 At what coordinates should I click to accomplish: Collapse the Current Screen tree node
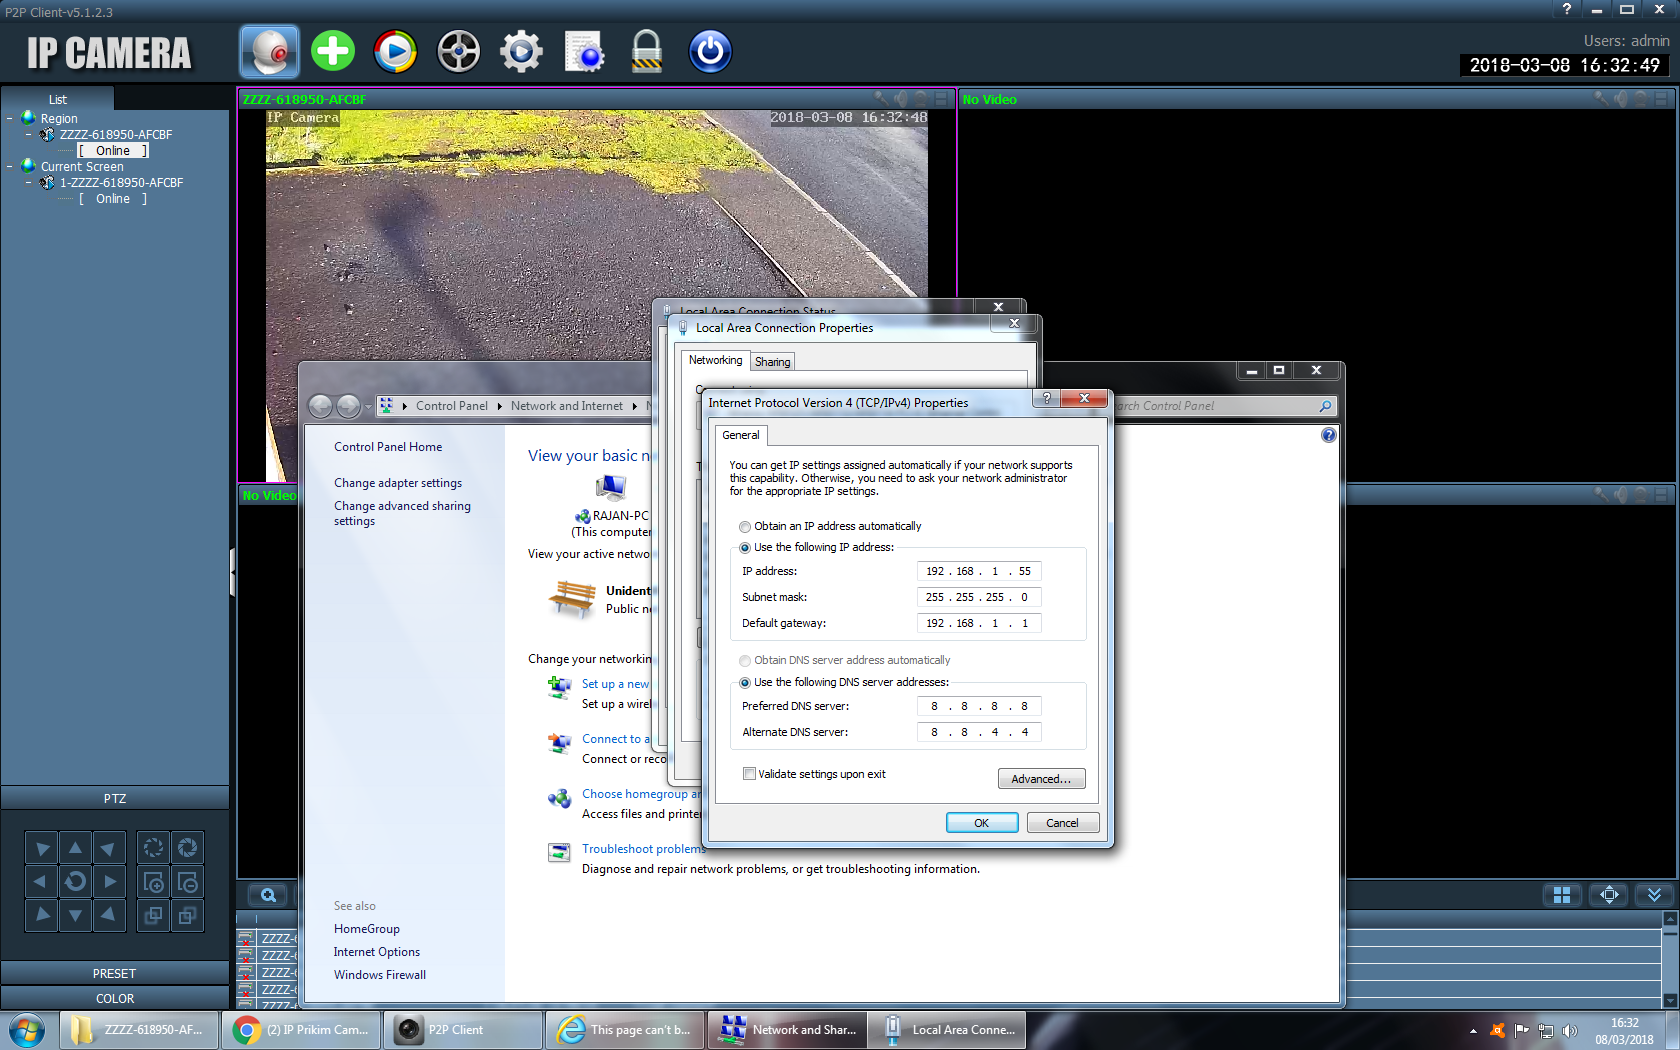click(10, 166)
